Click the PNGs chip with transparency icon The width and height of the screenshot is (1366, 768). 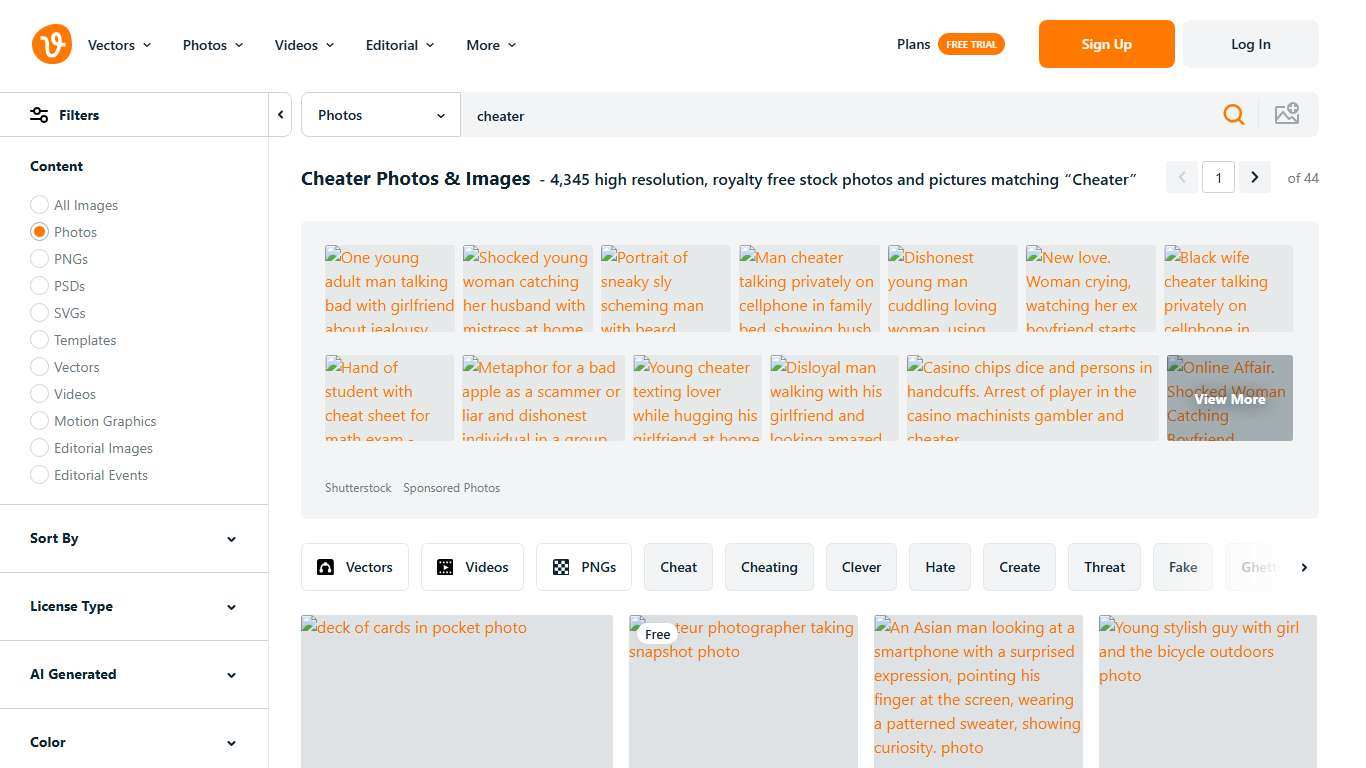point(583,567)
